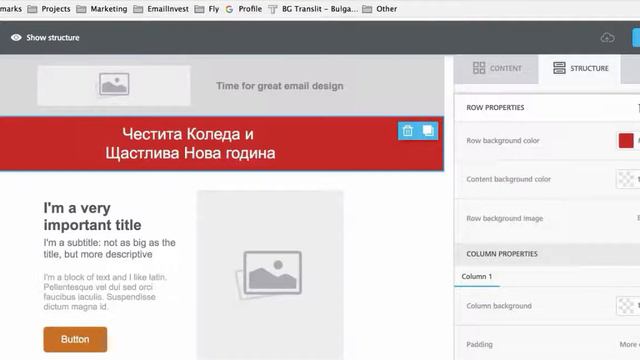Select 'I'm a very important title' heading

93,216
